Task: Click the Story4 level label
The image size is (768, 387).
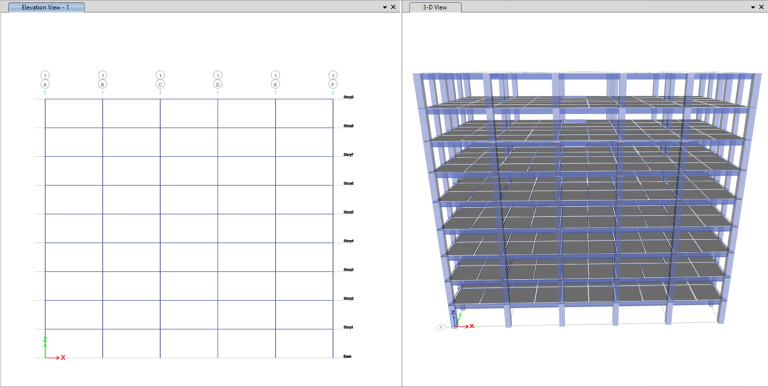Action: tap(349, 241)
